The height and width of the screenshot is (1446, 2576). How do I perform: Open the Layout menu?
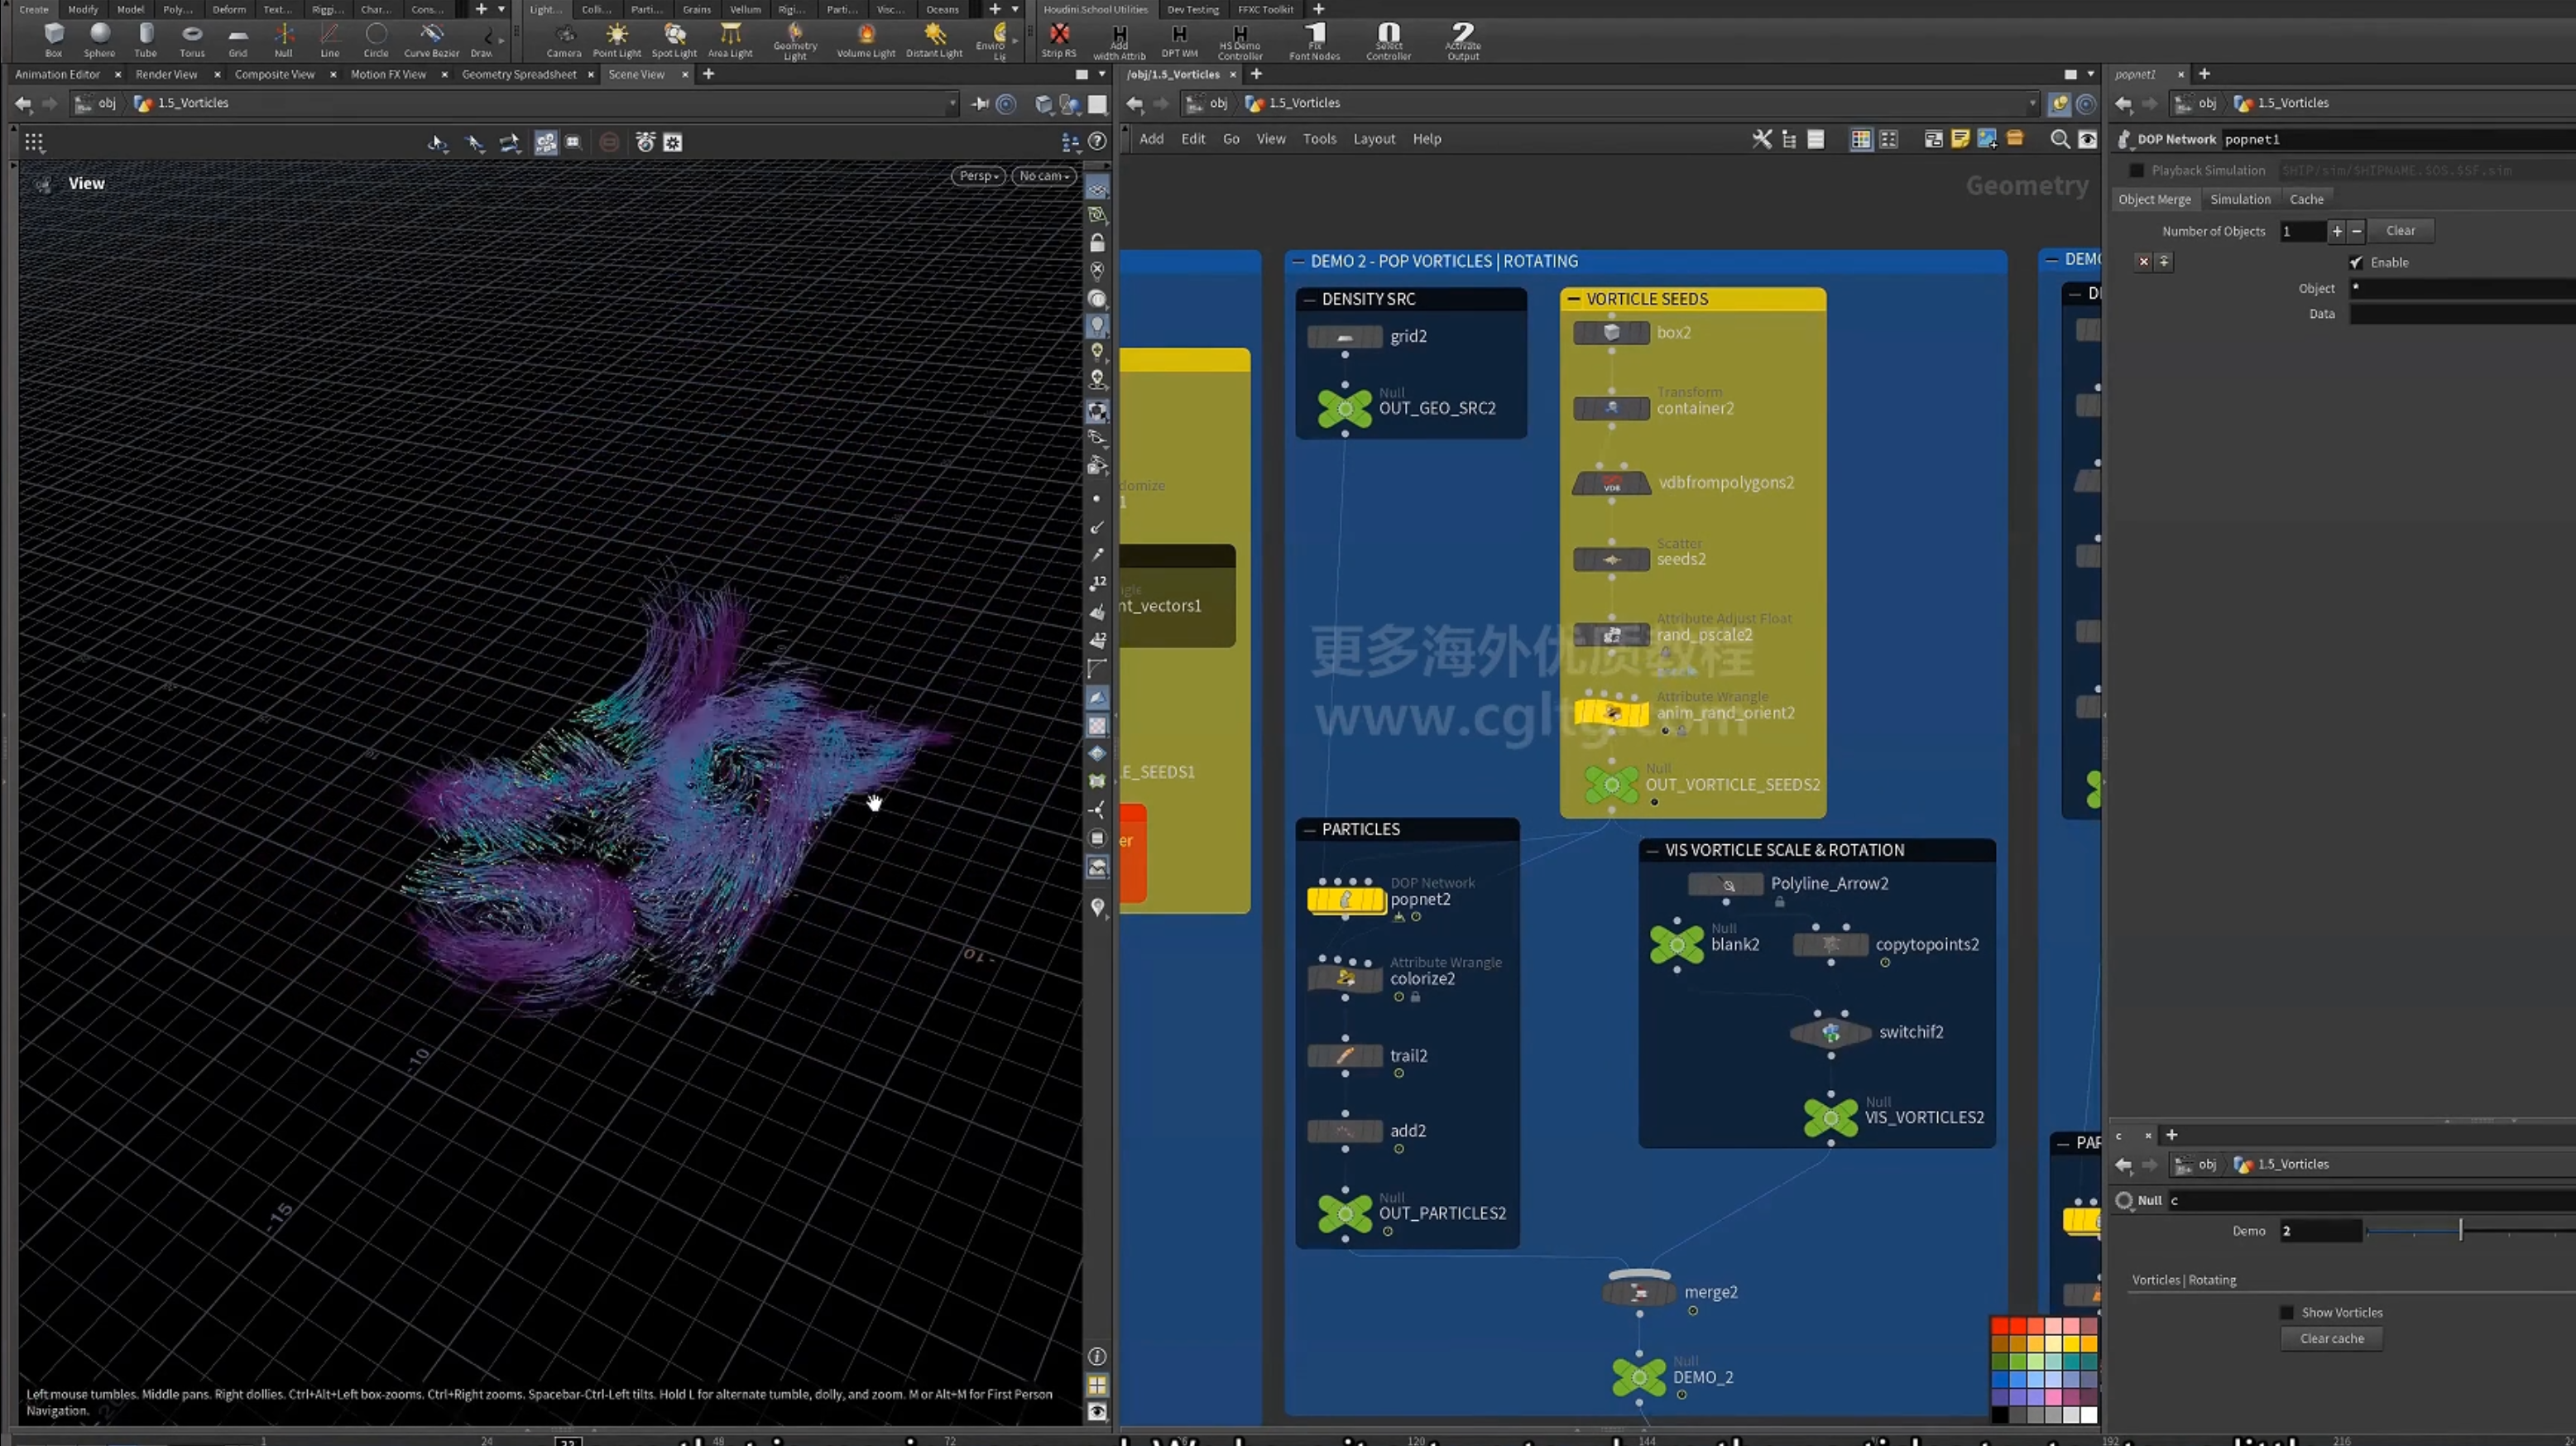(x=1374, y=139)
